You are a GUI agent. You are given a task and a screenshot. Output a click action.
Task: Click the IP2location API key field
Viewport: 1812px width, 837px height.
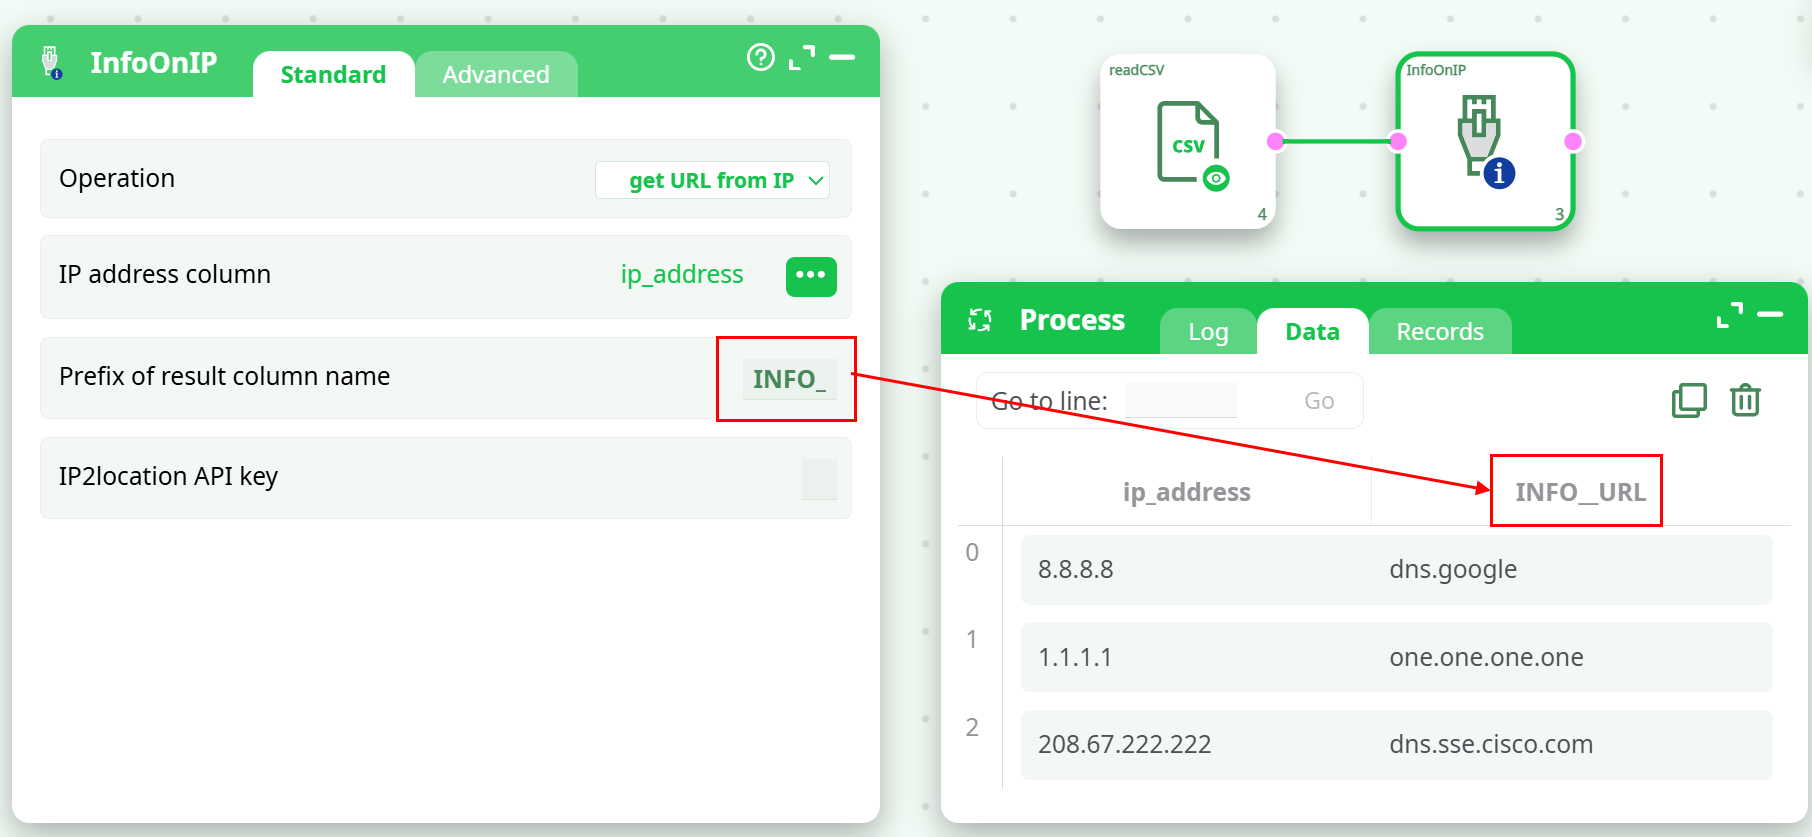pyautogui.click(x=819, y=479)
